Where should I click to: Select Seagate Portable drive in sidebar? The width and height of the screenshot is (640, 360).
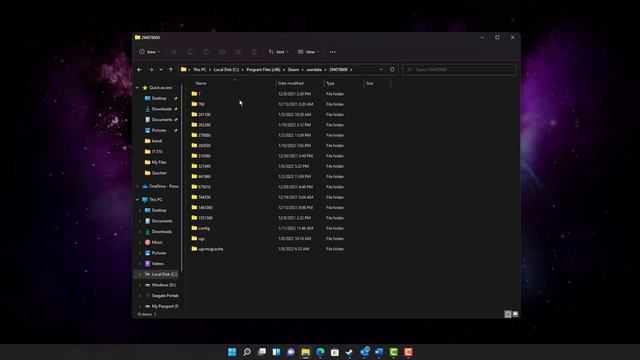click(x=165, y=296)
